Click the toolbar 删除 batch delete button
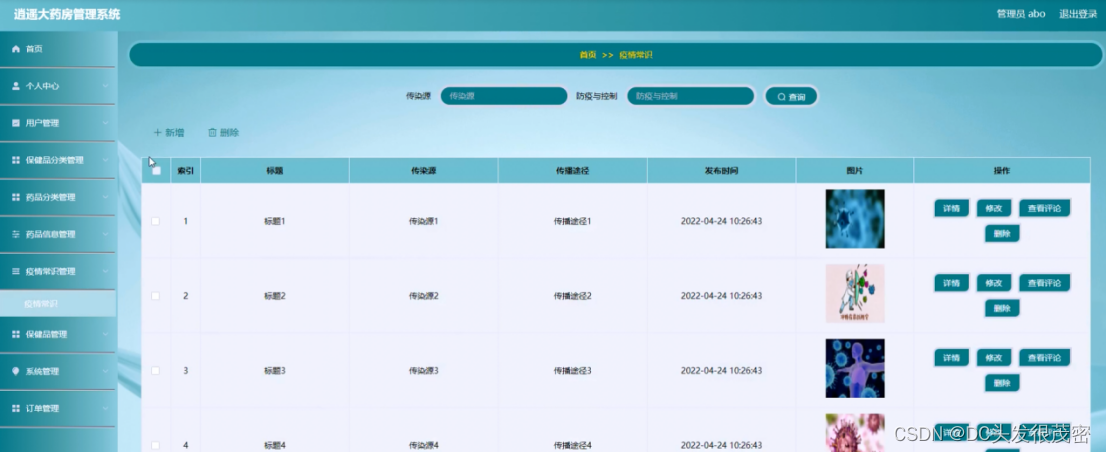Viewport: 1106px width, 453px height. tap(224, 133)
